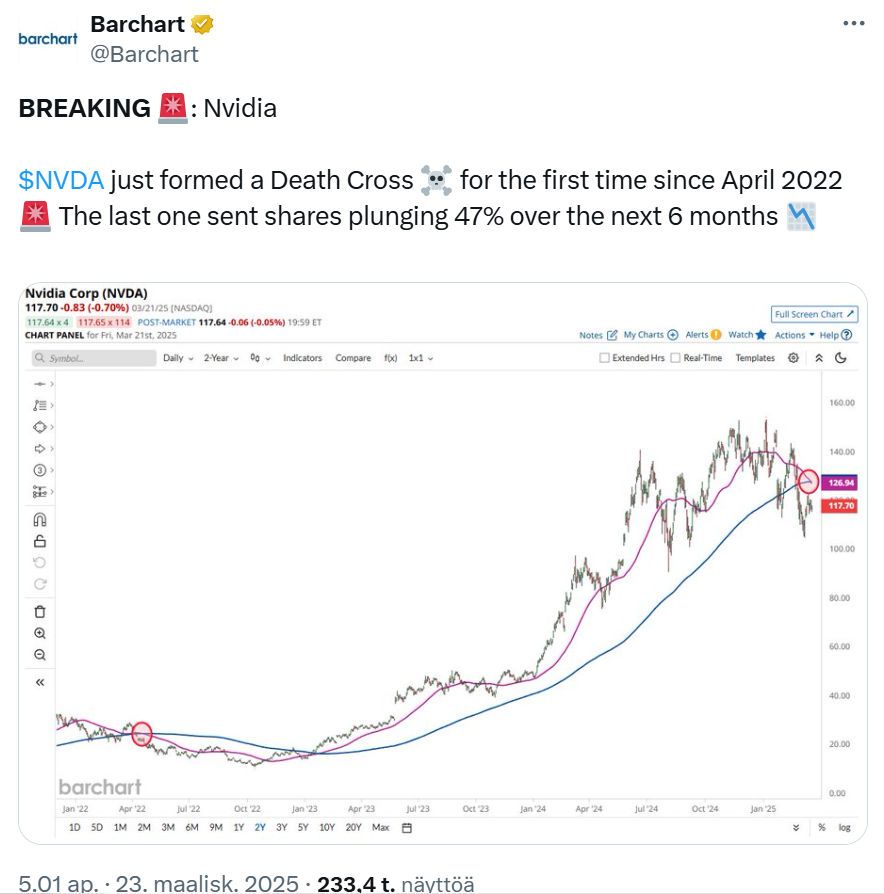The image size is (884, 894).
Task: Zoom out of the chart
Action: click(x=40, y=655)
